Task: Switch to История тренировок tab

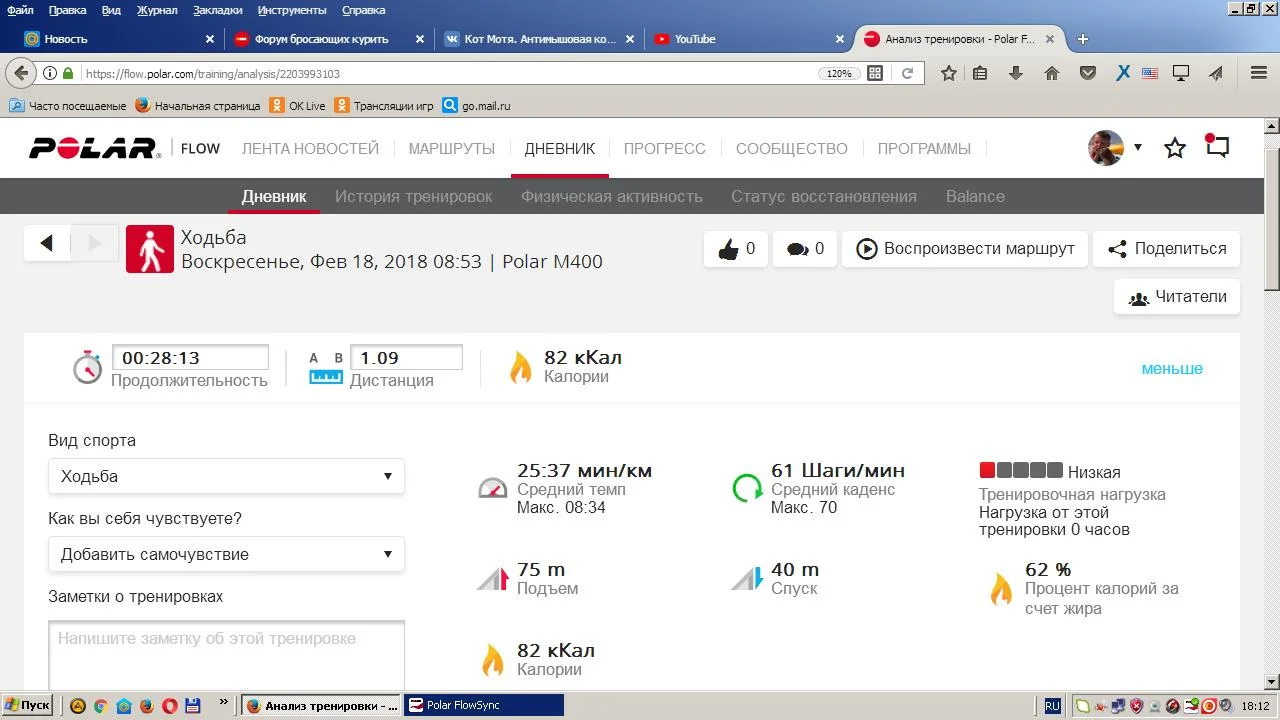Action: pos(413,196)
